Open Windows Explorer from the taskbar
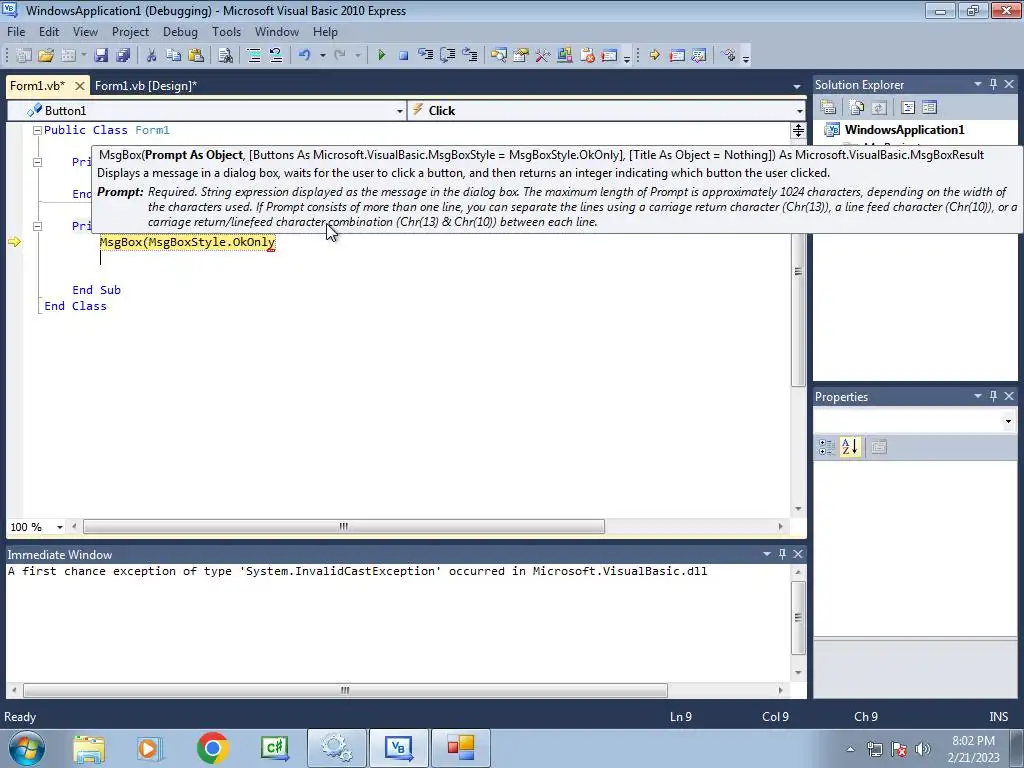1024x768 pixels. [89, 748]
